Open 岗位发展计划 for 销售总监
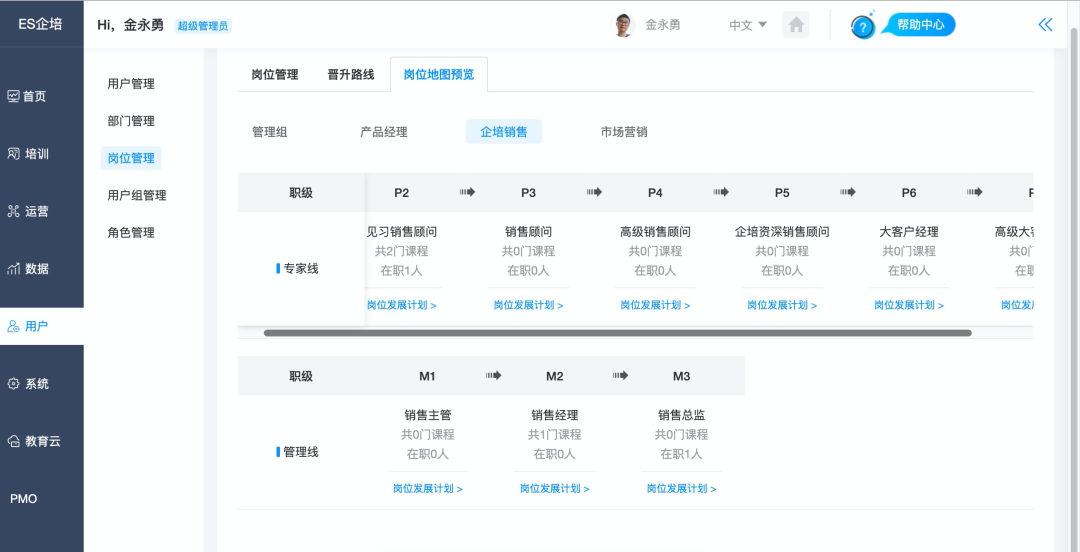1080x552 pixels. (681, 489)
